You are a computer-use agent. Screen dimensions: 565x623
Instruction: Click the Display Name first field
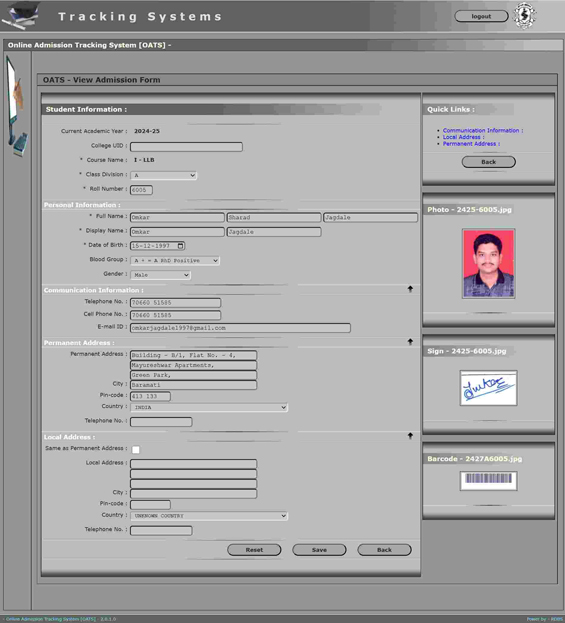pyautogui.click(x=177, y=232)
